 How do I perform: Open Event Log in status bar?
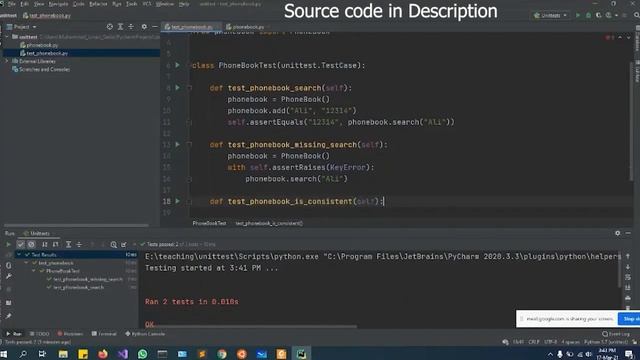tap(617, 333)
